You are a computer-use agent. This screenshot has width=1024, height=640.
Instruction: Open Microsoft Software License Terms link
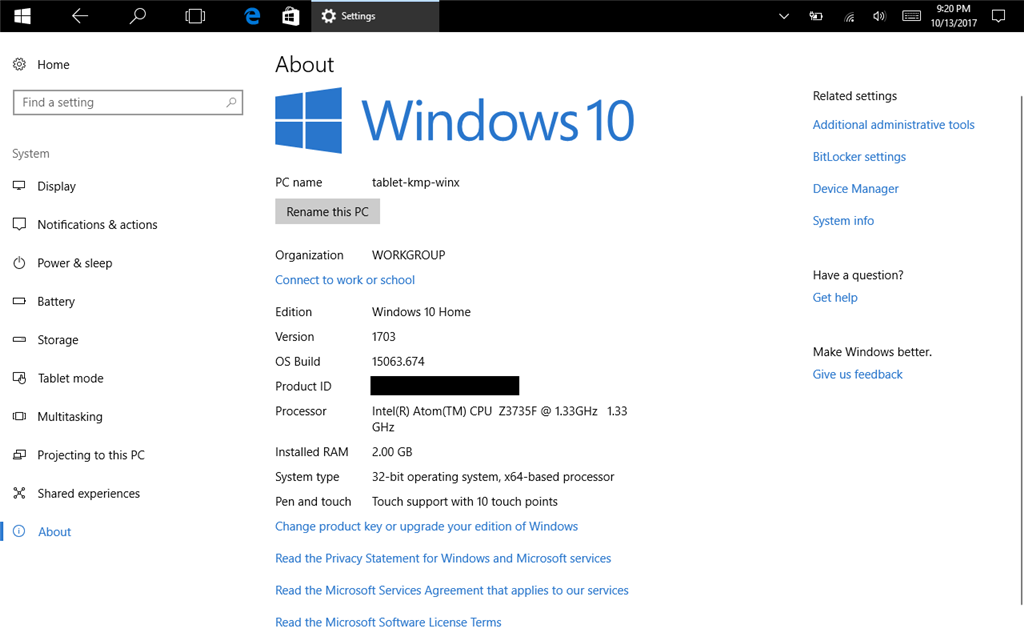[388, 622]
